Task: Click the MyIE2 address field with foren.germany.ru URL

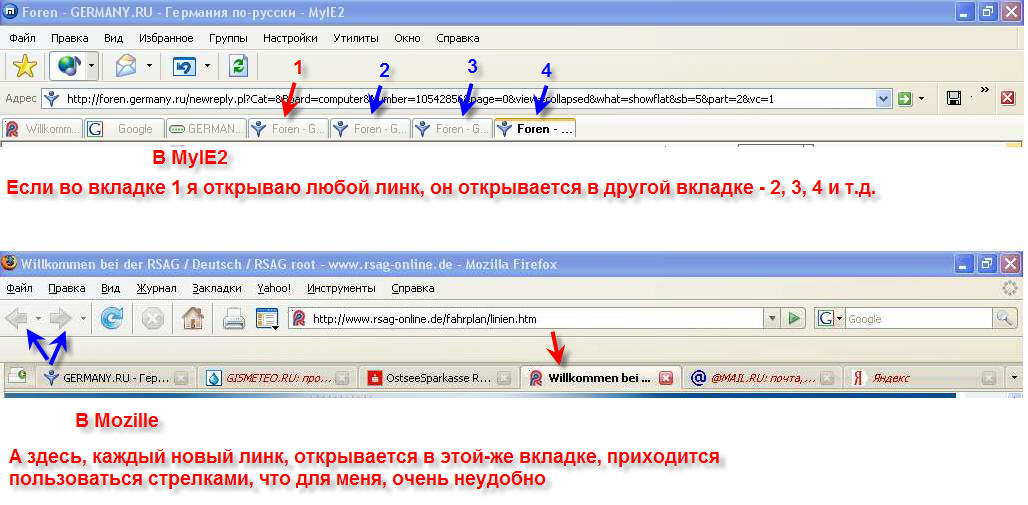Action: click(x=467, y=99)
